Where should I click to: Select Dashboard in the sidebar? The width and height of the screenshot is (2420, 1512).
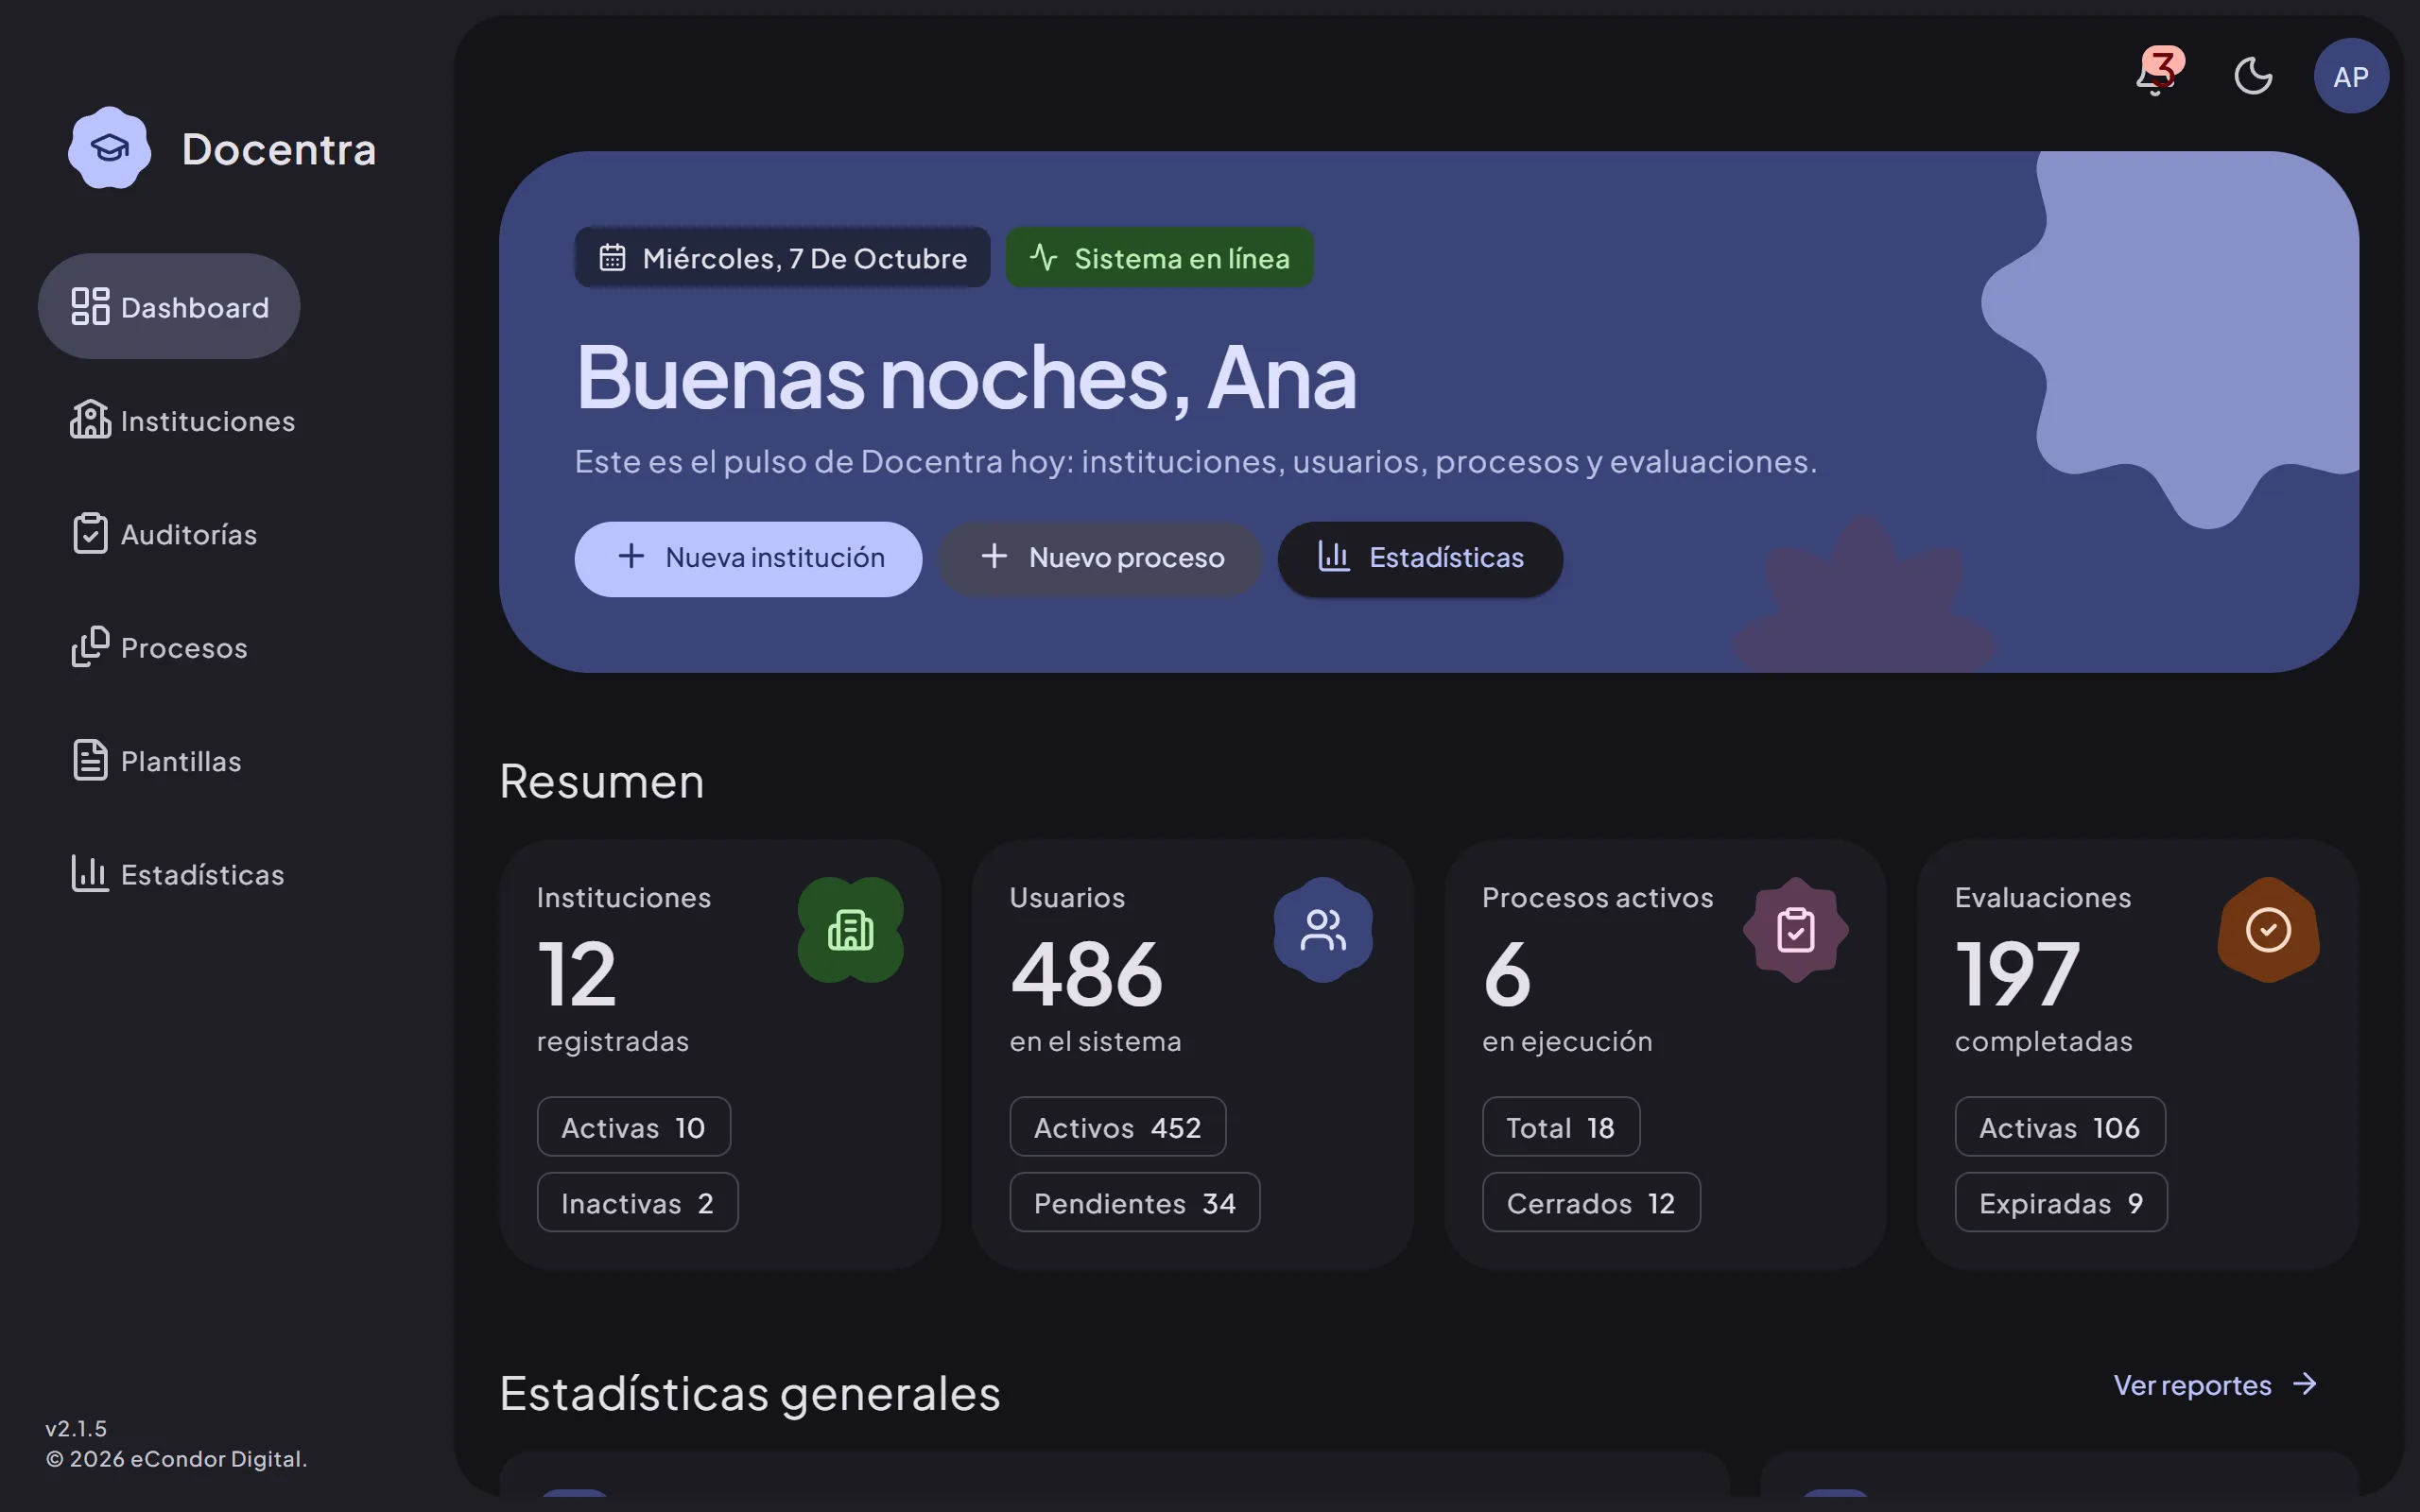(169, 306)
